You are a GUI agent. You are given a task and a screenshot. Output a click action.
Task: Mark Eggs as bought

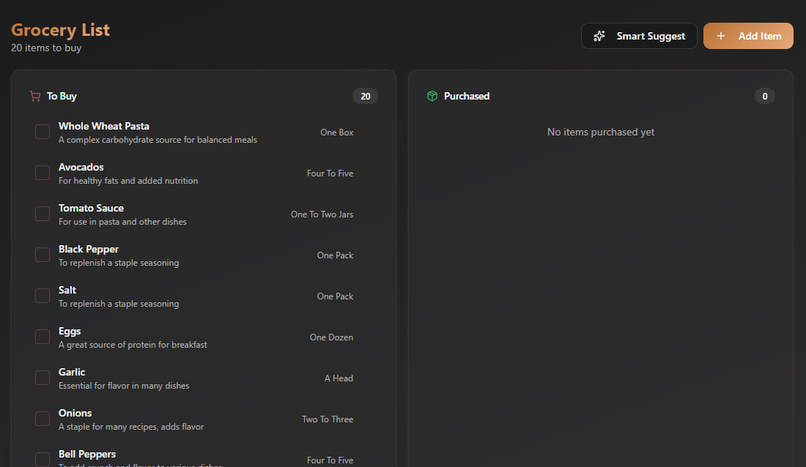pos(42,337)
